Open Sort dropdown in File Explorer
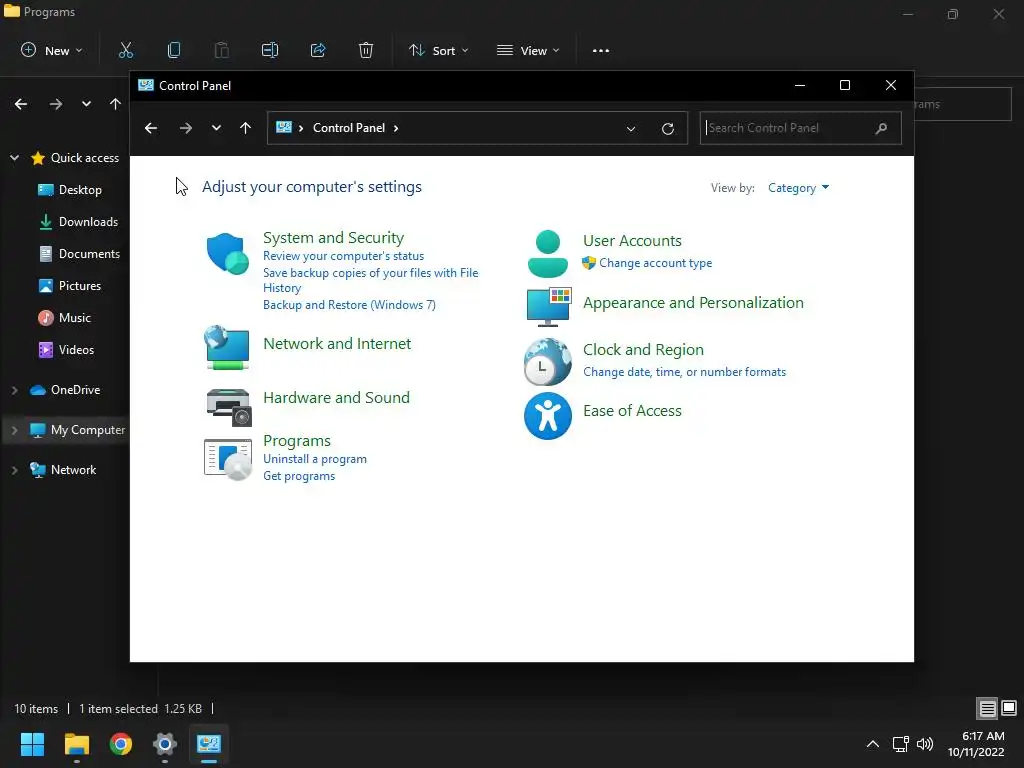1024x768 pixels. (438, 50)
